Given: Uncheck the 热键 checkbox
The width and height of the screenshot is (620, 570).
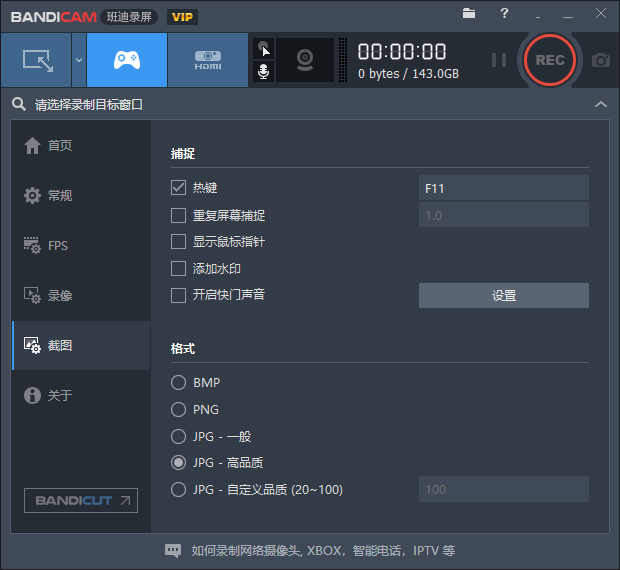Looking at the screenshot, I should 179,188.
